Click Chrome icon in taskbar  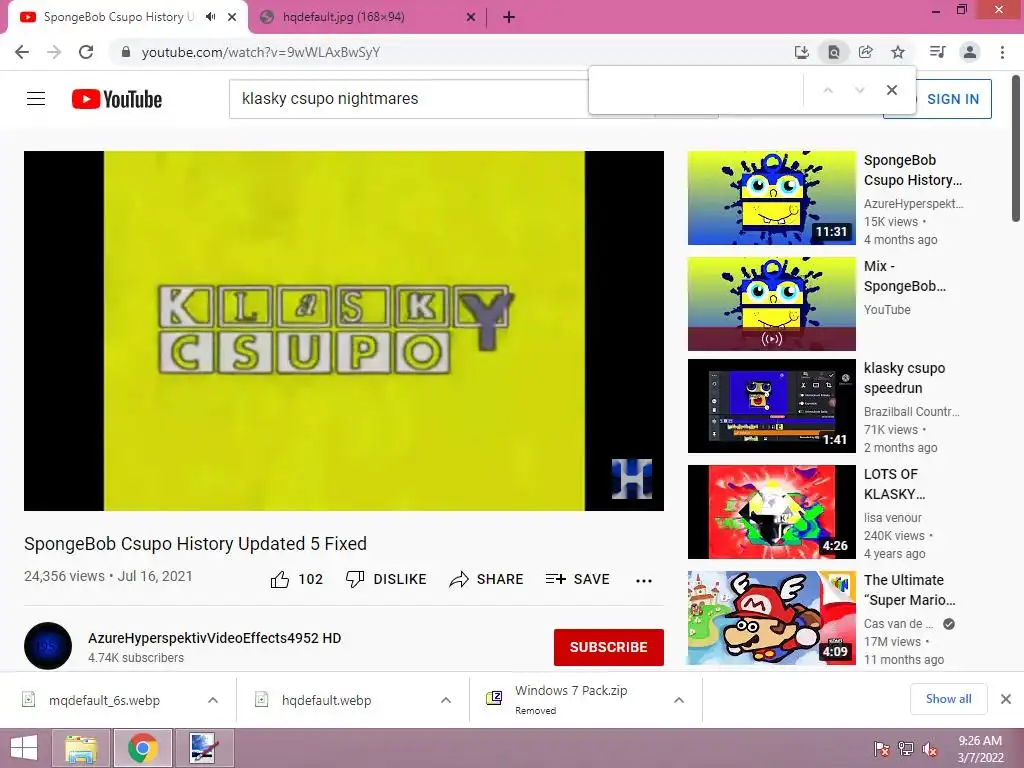[x=142, y=748]
